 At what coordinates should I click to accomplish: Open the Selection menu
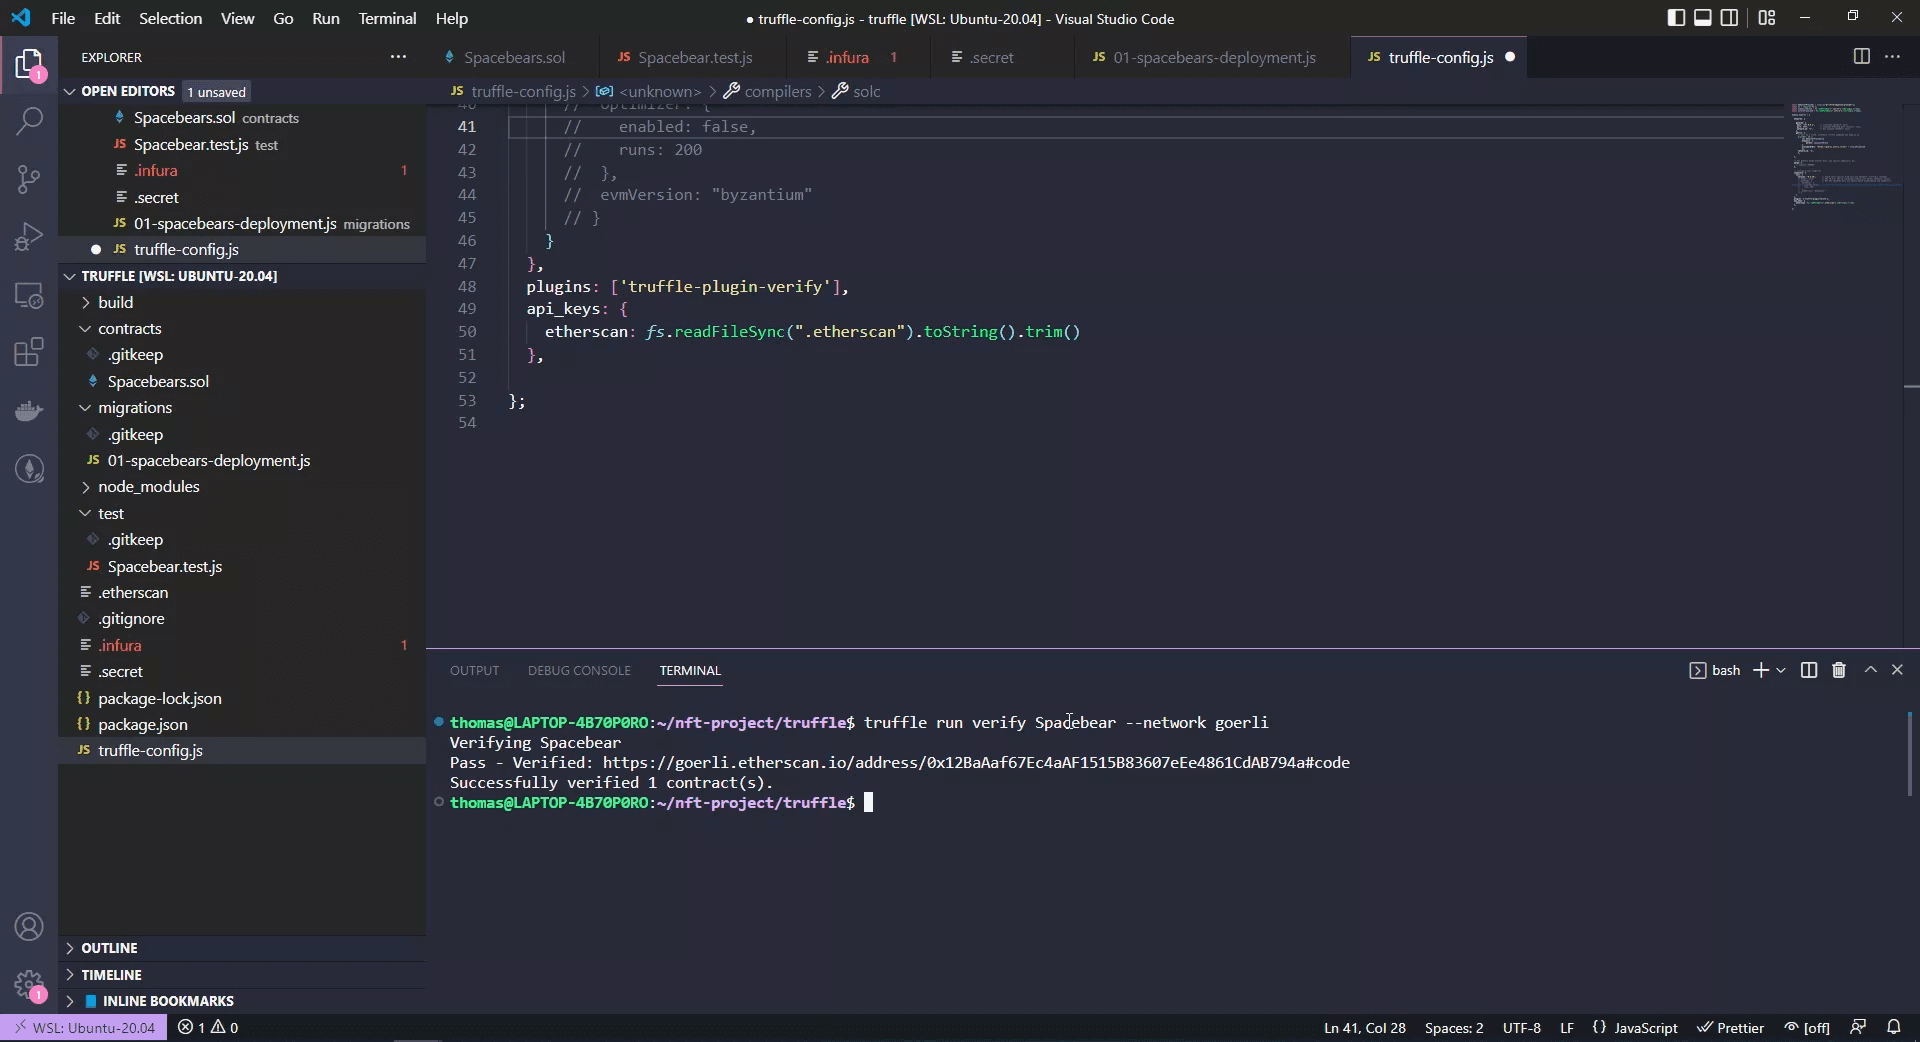coord(170,18)
